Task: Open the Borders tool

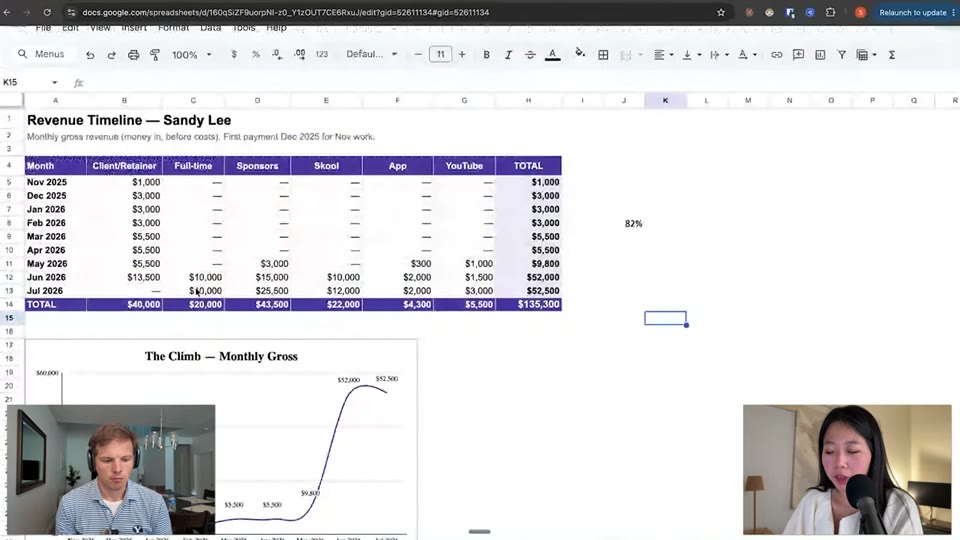Action: [x=603, y=54]
